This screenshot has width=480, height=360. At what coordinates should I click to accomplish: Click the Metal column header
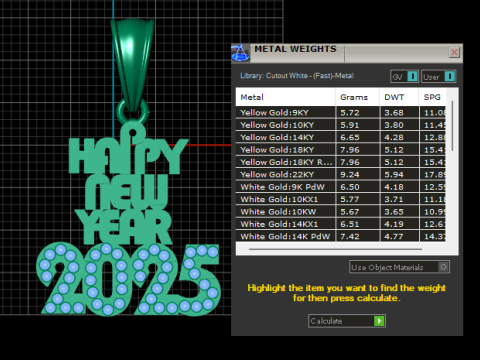point(286,97)
